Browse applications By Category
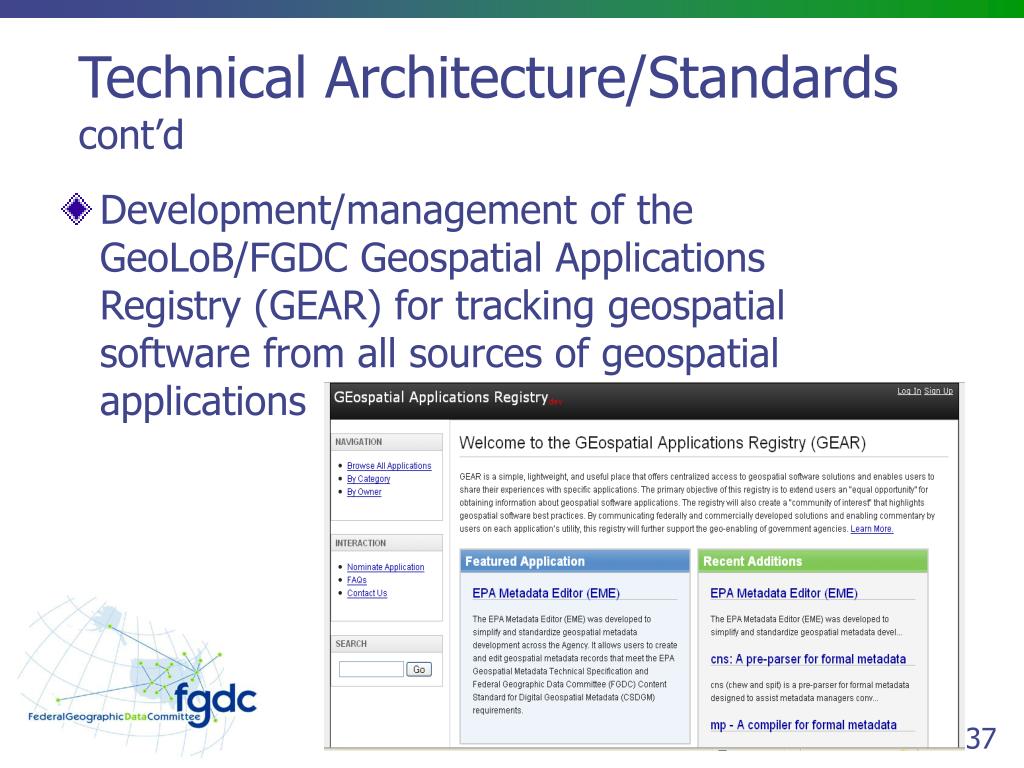The width and height of the screenshot is (1024, 768). [x=368, y=479]
